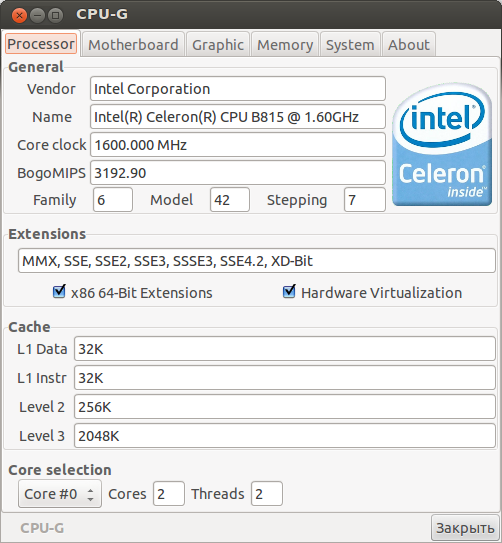Select the System tab
Viewport: 502px width, 543px height.
350,45
